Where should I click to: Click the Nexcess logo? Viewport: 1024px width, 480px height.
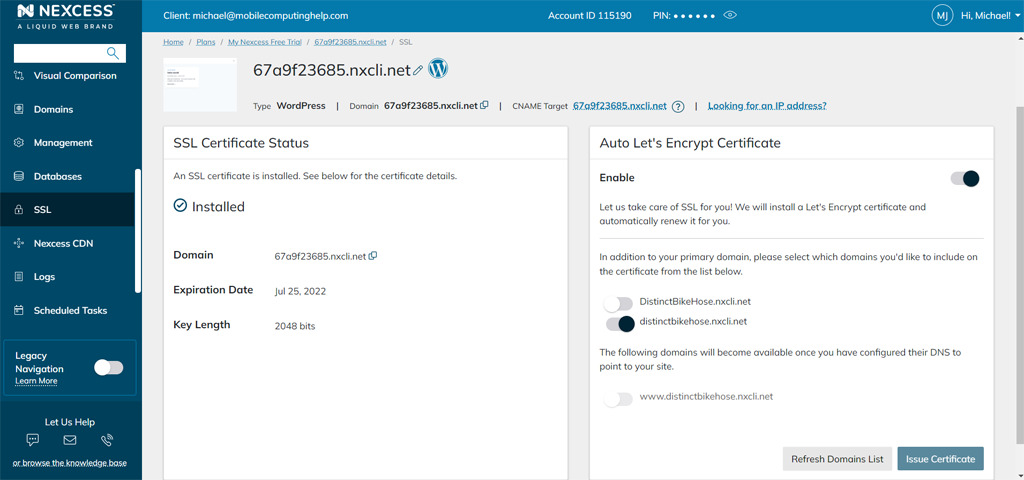[x=66, y=16]
